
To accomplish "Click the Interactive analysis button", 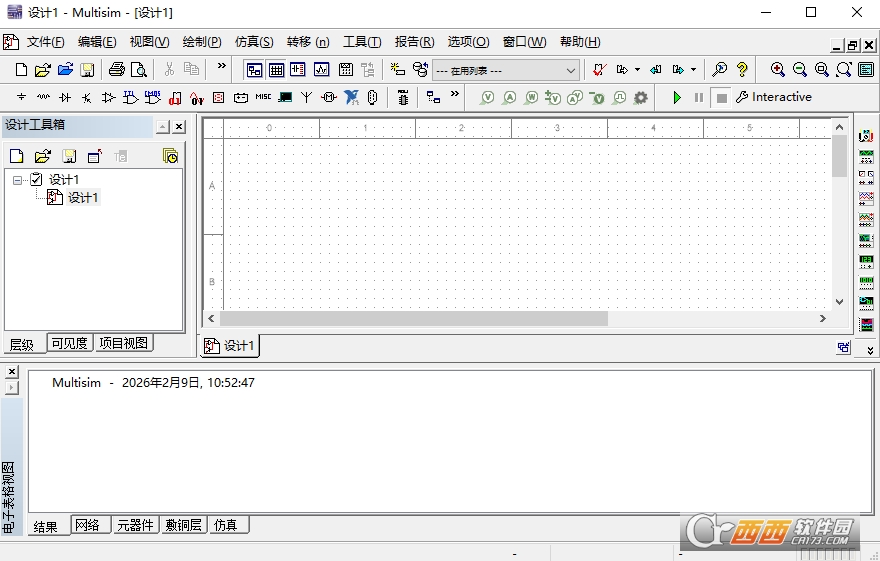I will pos(773,97).
